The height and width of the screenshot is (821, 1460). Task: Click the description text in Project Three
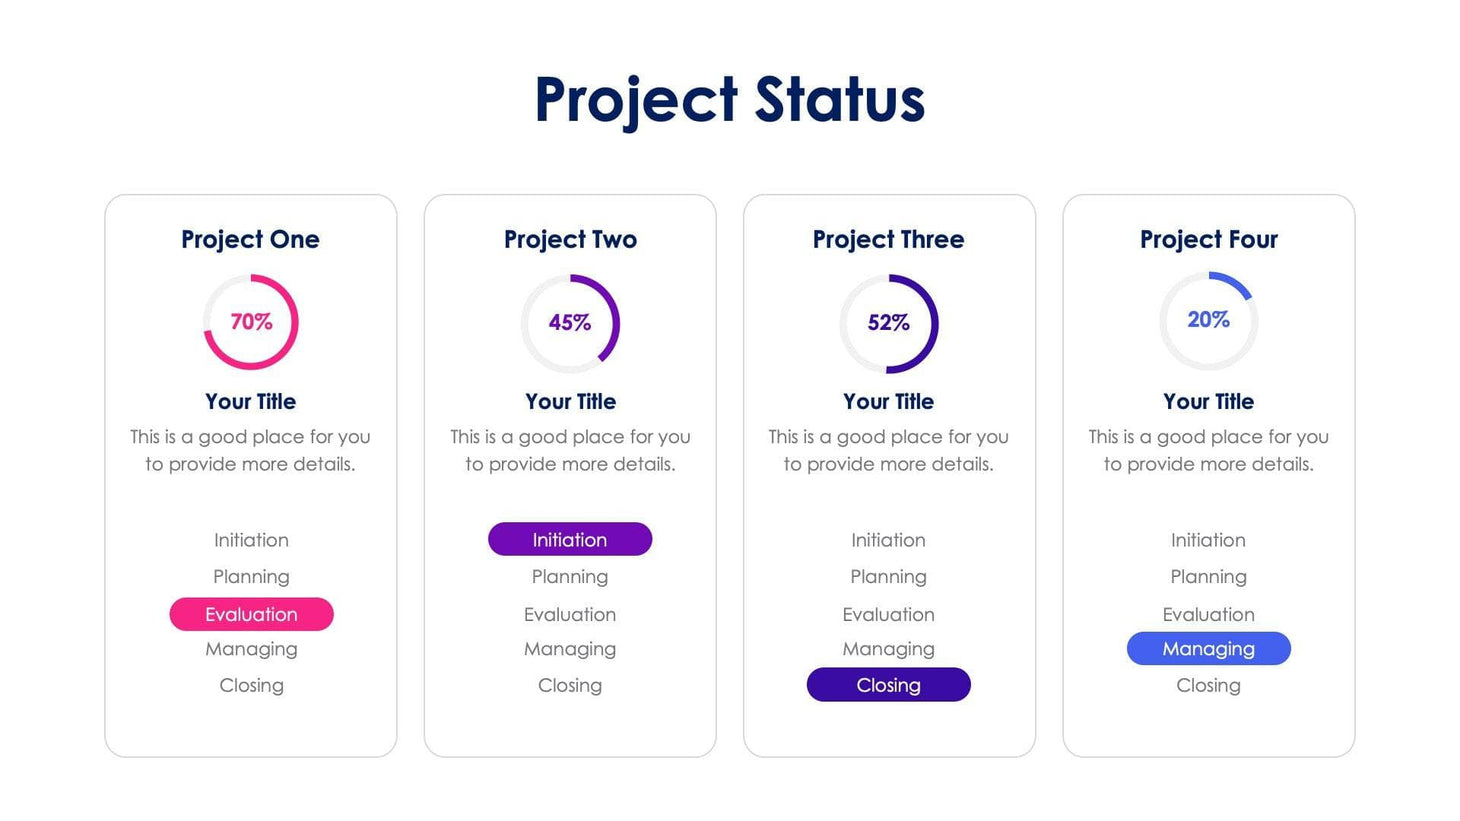888,450
